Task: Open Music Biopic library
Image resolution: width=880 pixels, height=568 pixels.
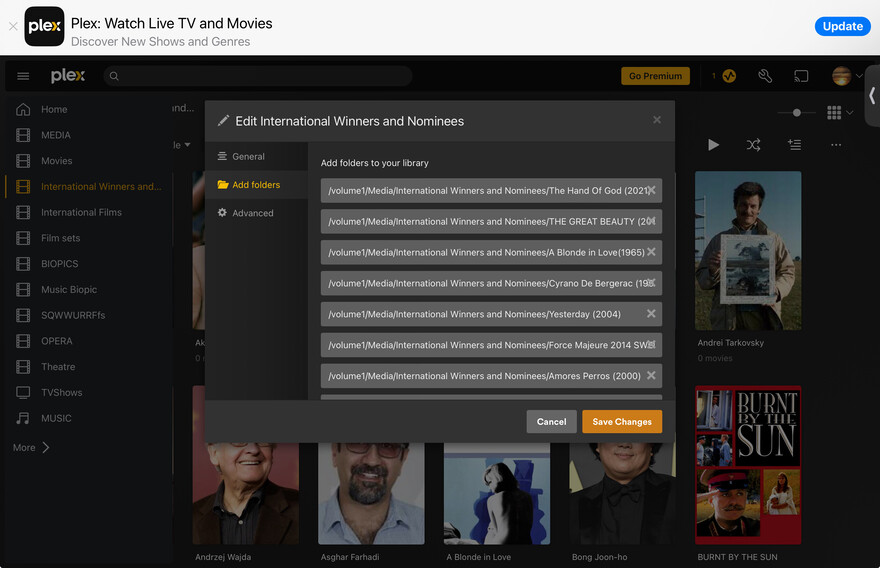Action: 68,290
